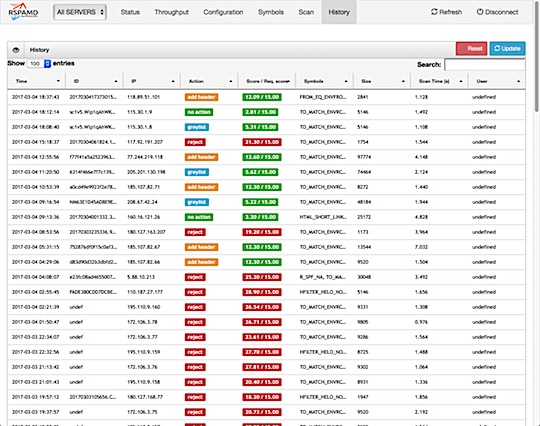Click the no action badge for 115.30.1.9
This screenshot has width=540, height=426.
click(x=199, y=112)
